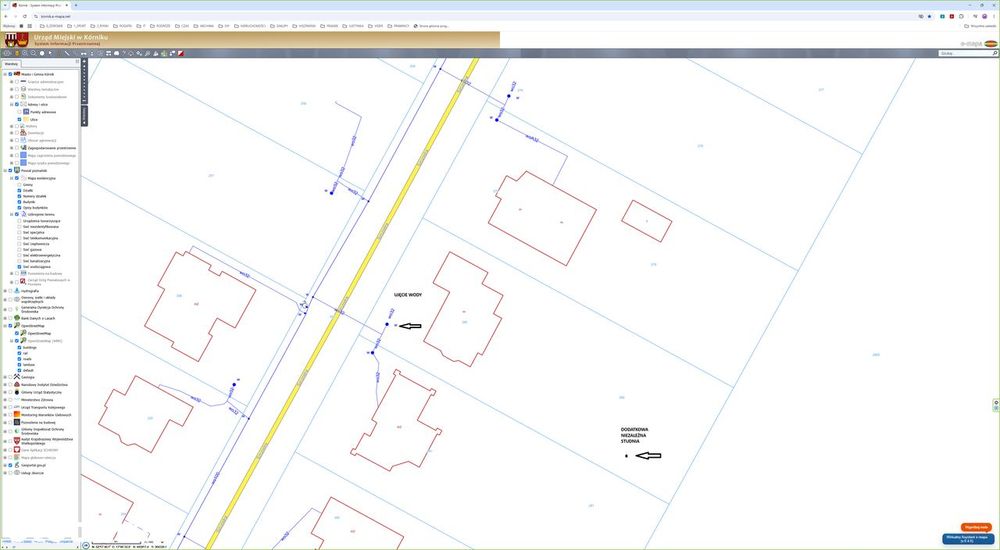Click the orange button at bottom right
Image resolution: width=1000 pixels, height=550 pixels.
pyautogui.click(x=976, y=527)
